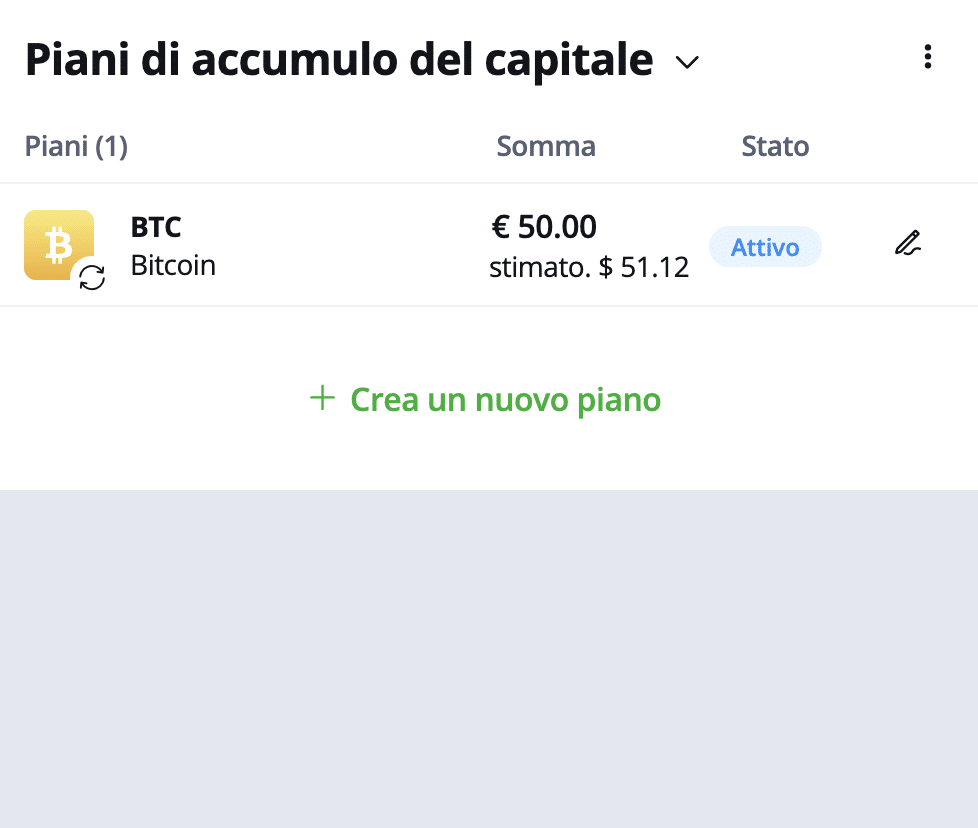Click the 'Bitcoin' asset name
978x828 pixels.
point(173,266)
